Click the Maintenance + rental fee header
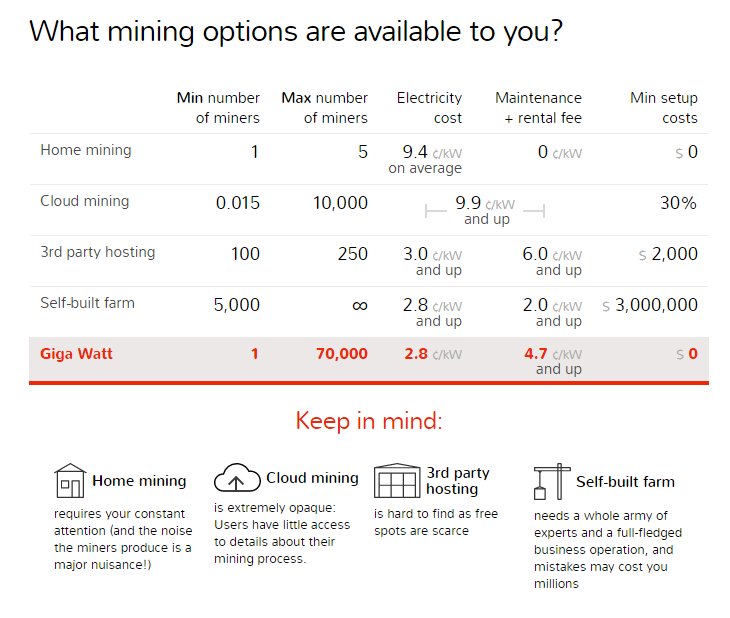This screenshot has height=618, width=730. (x=538, y=108)
